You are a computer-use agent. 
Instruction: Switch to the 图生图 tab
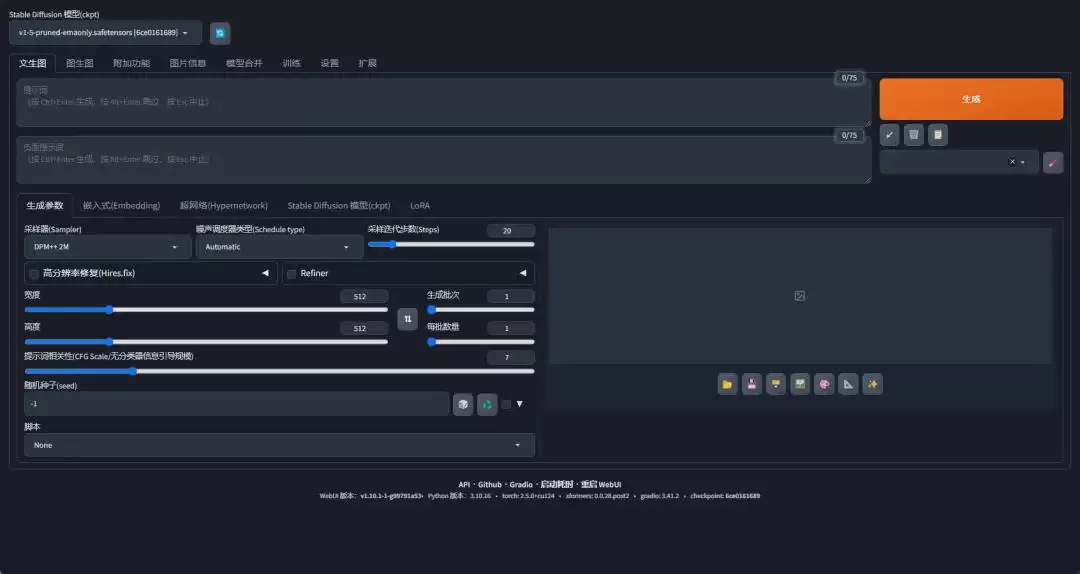point(80,63)
